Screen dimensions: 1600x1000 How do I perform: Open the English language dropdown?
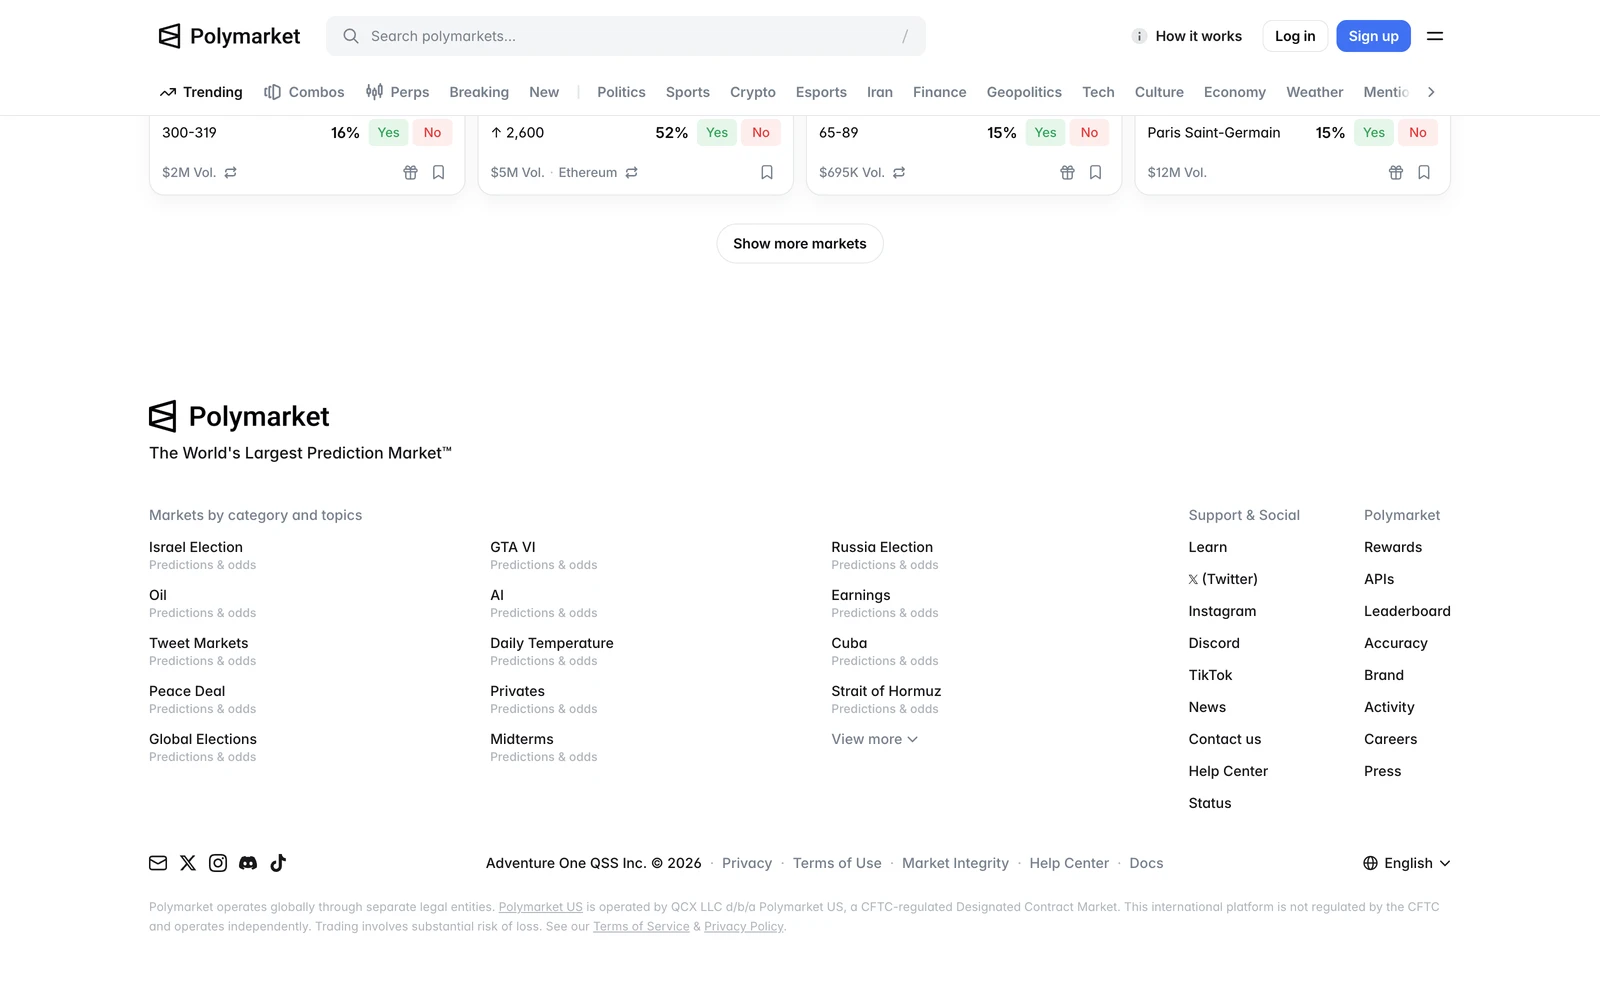pyautogui.click(x=1407, y=863)
